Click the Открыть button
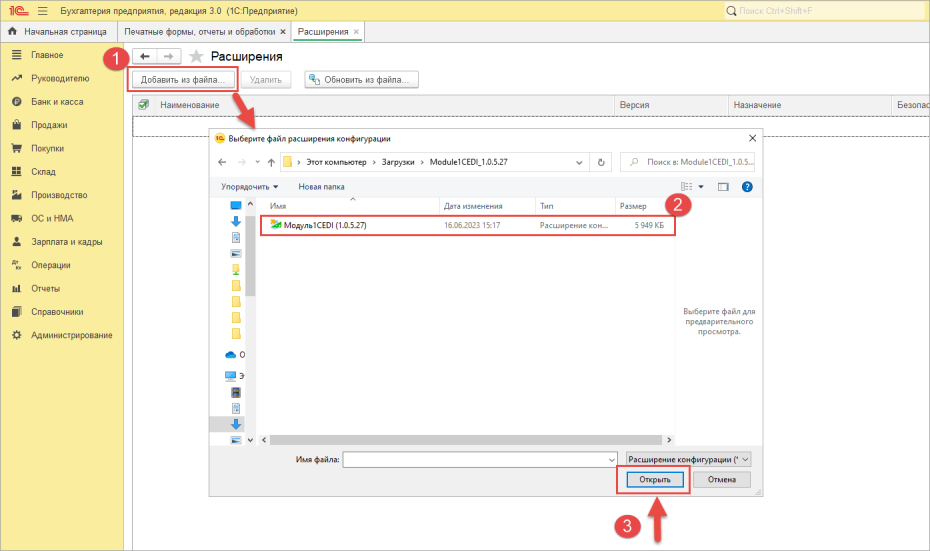 click(655, 479)
